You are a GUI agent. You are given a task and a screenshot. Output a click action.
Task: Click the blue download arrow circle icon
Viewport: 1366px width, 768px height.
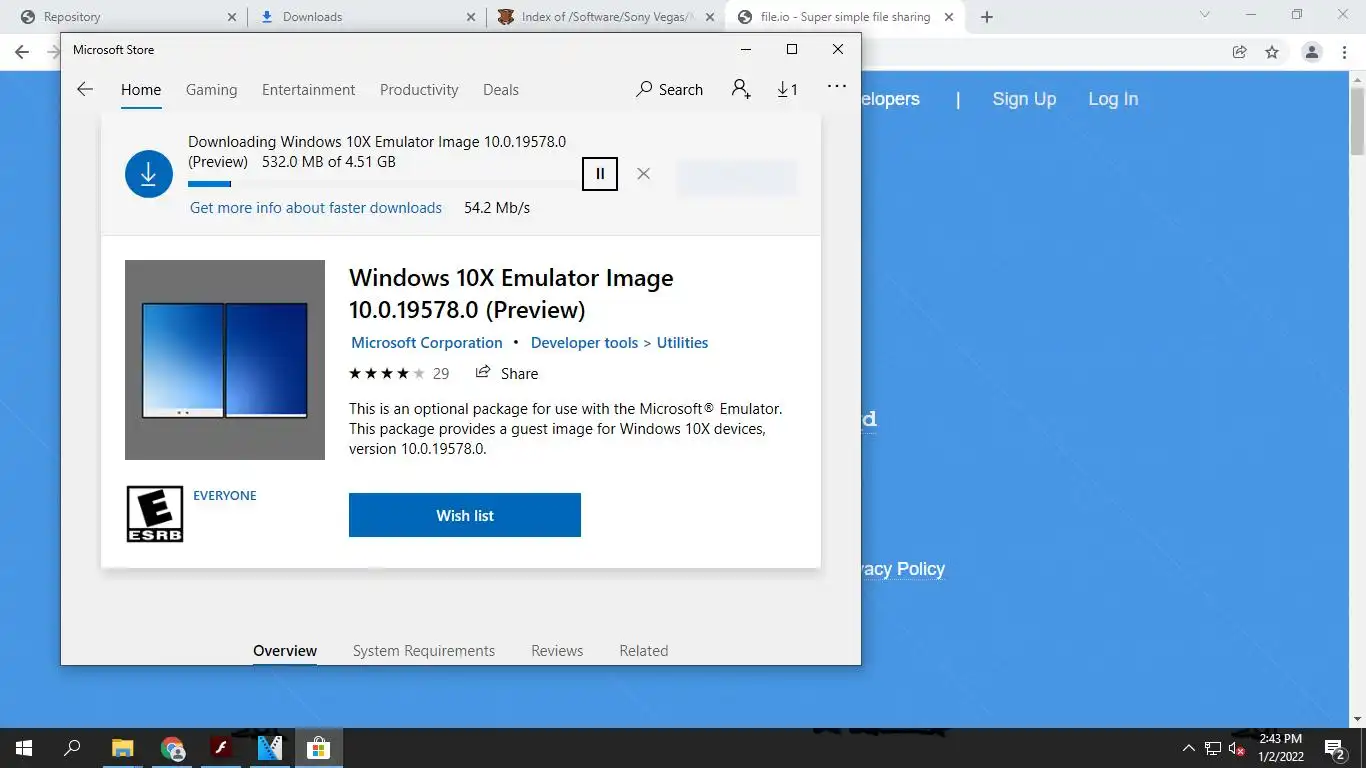click(x=149, y=174)
